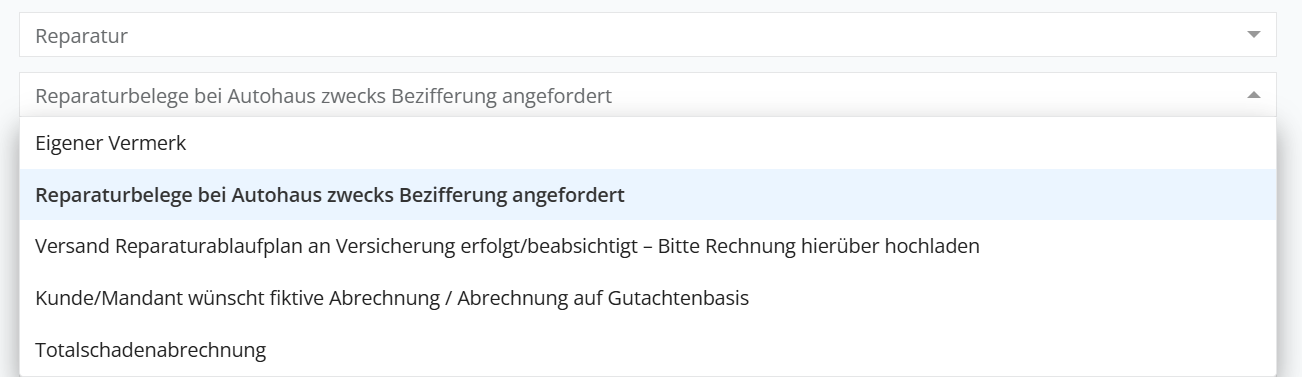Select option about Abrechnung auf Gutachtenbasis
Image resolution: width=1302 pixels, height=377 pixels.
click(648, 298)
